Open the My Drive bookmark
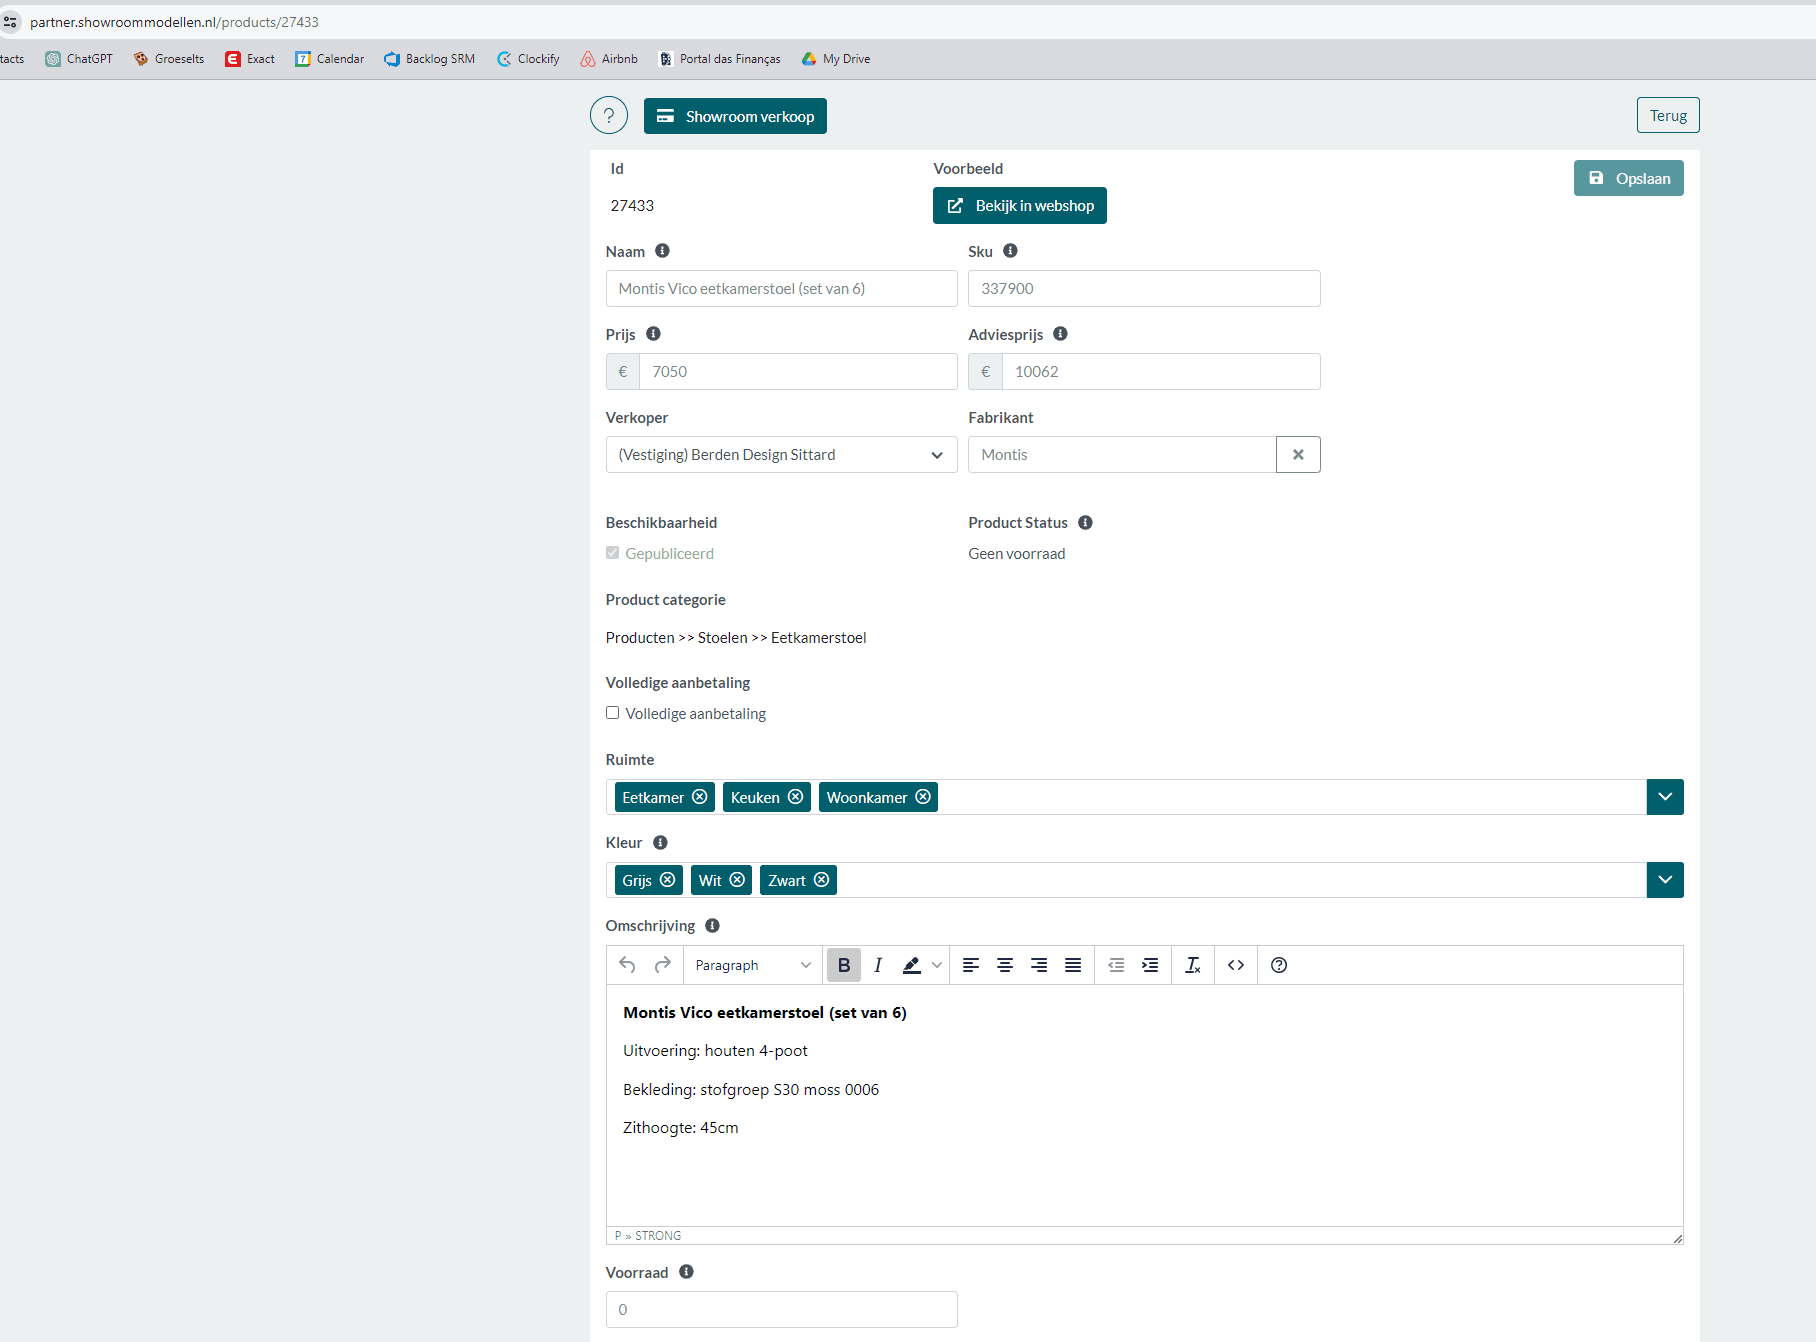The height and width of the screenshot is (1342, 1816). click(x=836, y=59)
